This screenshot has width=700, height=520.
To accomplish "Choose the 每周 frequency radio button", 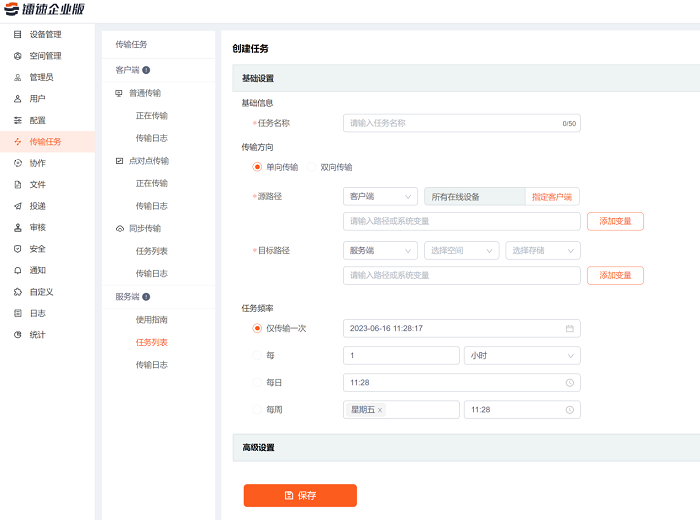I will coord(257,409).
